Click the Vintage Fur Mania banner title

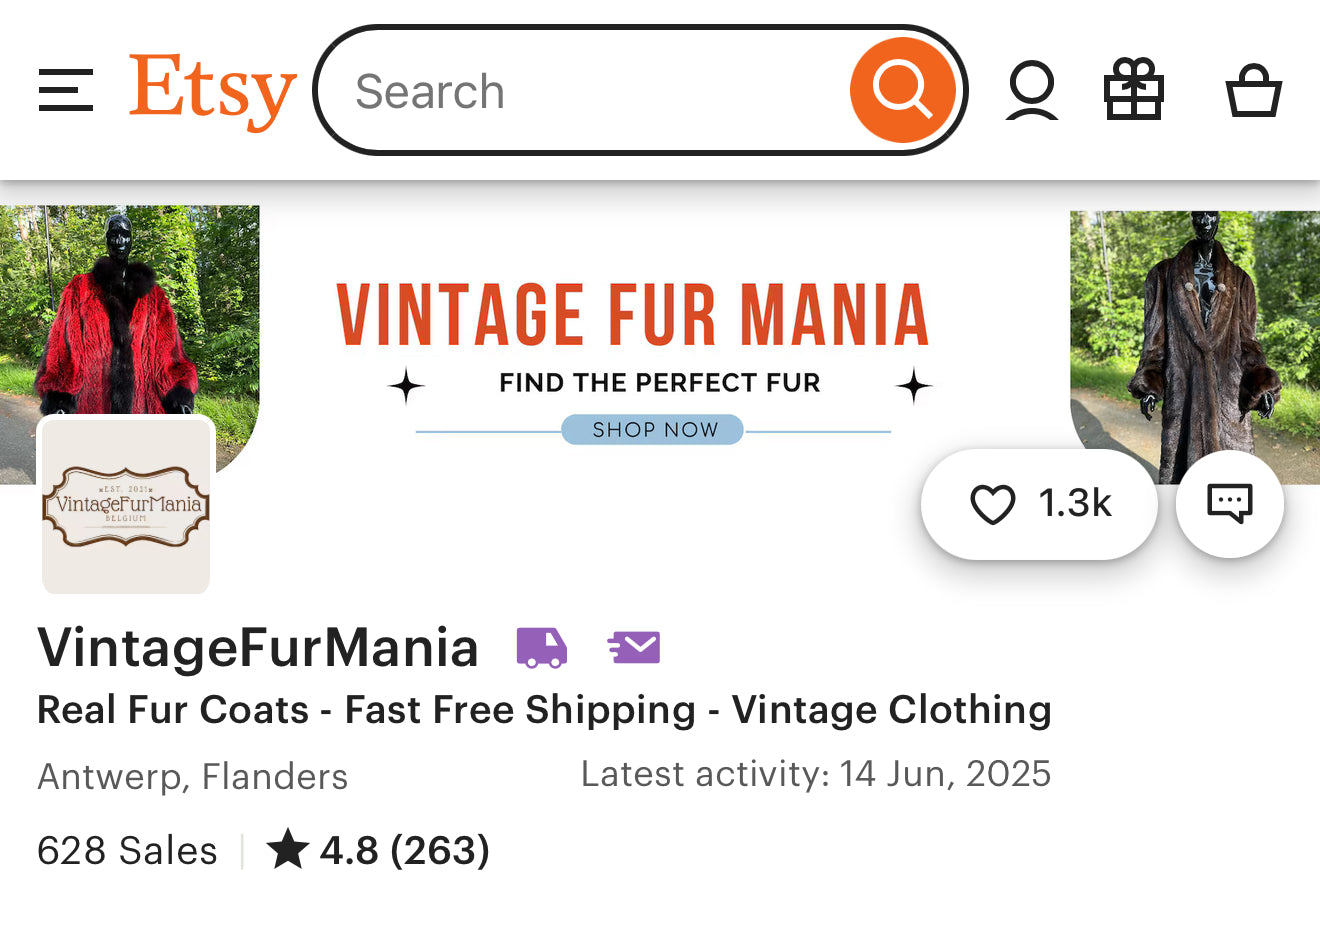[x=632, y=315]
